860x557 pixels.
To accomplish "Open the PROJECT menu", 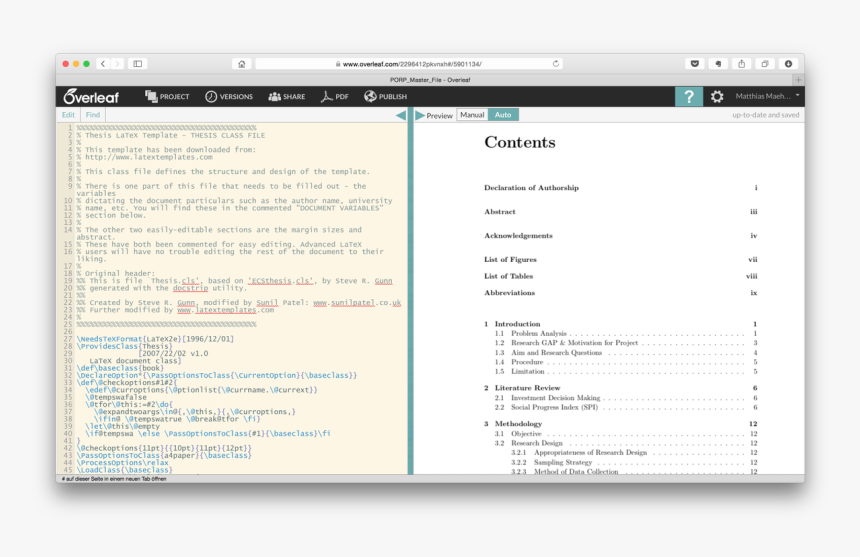I will 167,96.
